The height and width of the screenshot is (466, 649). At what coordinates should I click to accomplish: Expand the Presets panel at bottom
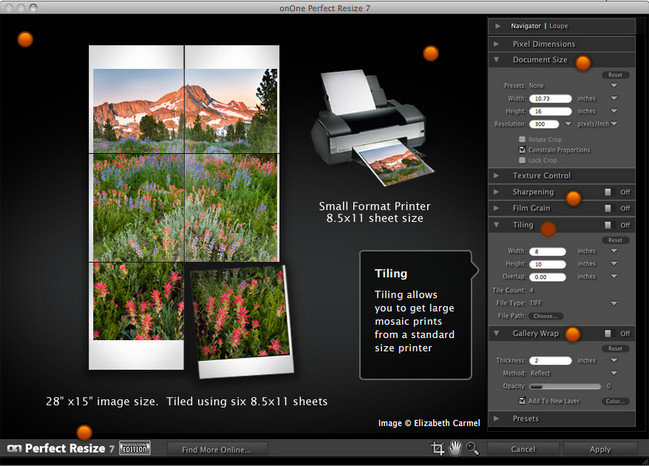pyautogui.click(x=496, y=418)
